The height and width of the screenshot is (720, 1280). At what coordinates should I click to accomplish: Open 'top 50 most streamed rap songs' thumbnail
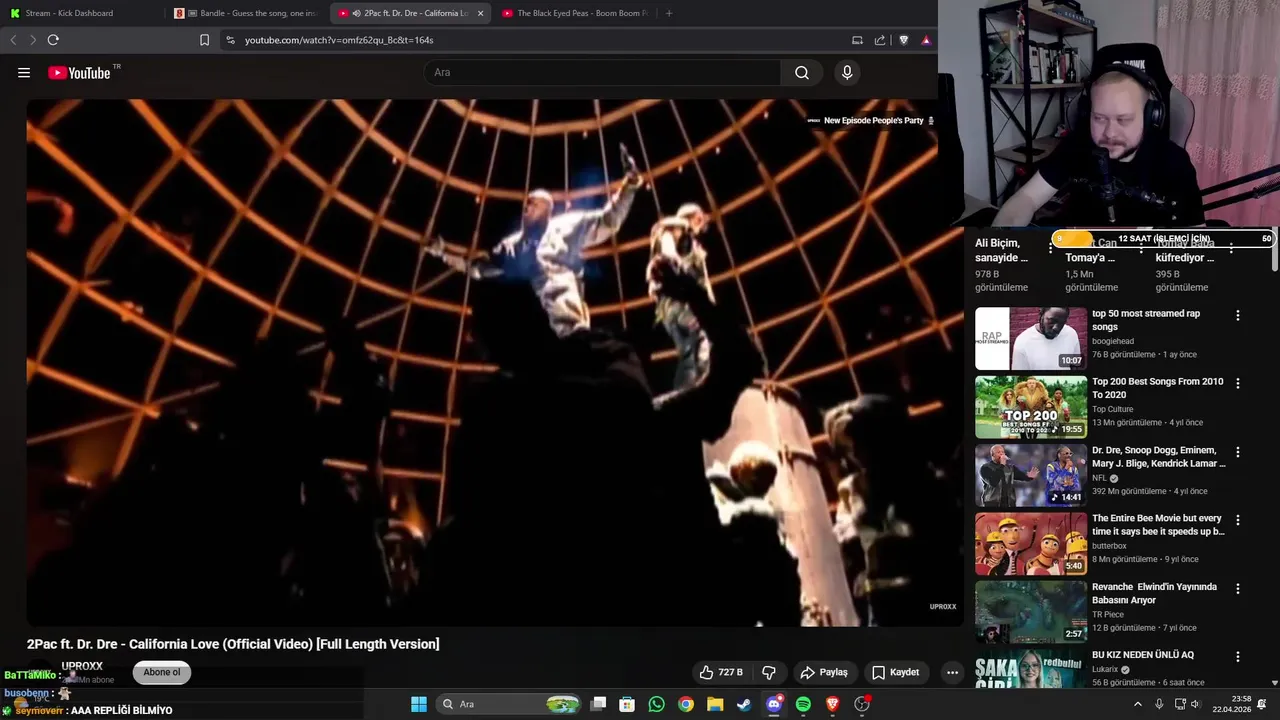(x=1031, y=339)
